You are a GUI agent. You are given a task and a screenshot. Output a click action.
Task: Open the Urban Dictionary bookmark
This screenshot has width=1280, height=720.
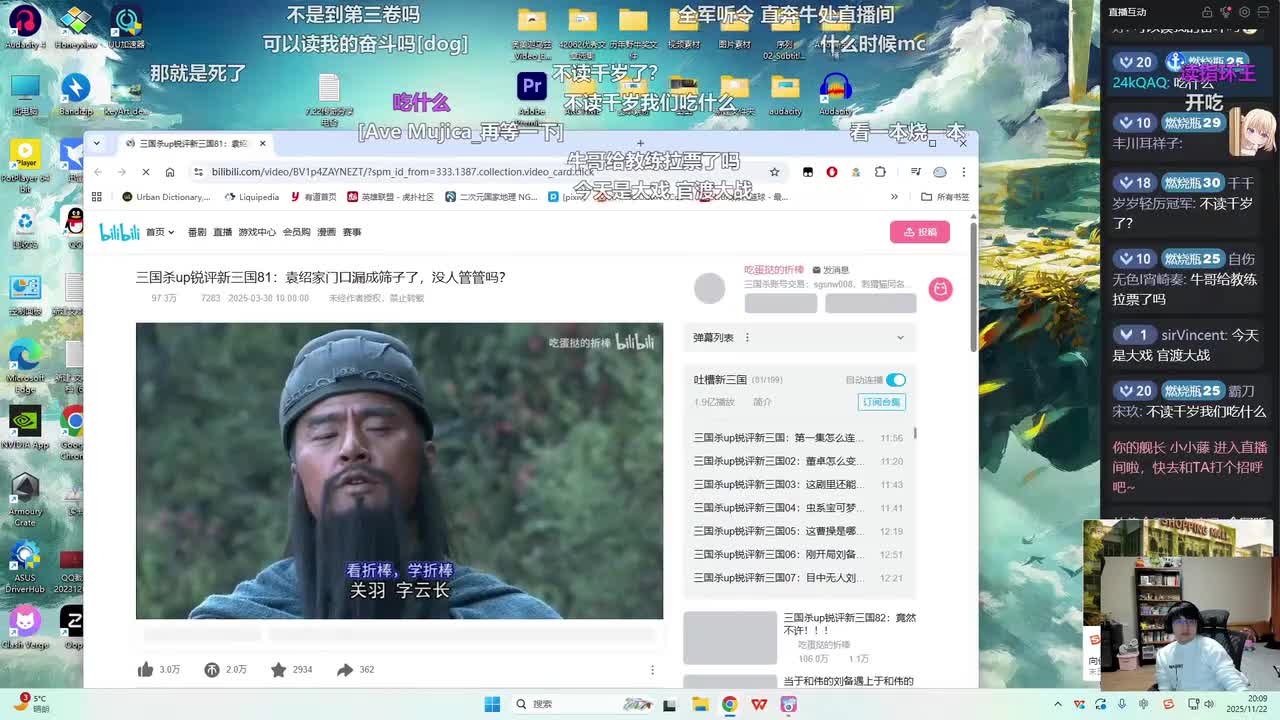[166, 197]
